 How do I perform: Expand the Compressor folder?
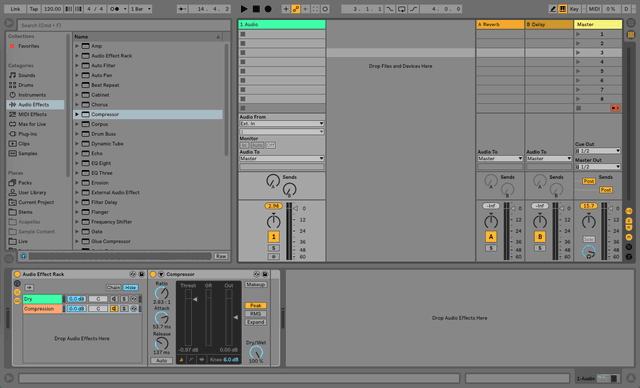tap(77, 114)
